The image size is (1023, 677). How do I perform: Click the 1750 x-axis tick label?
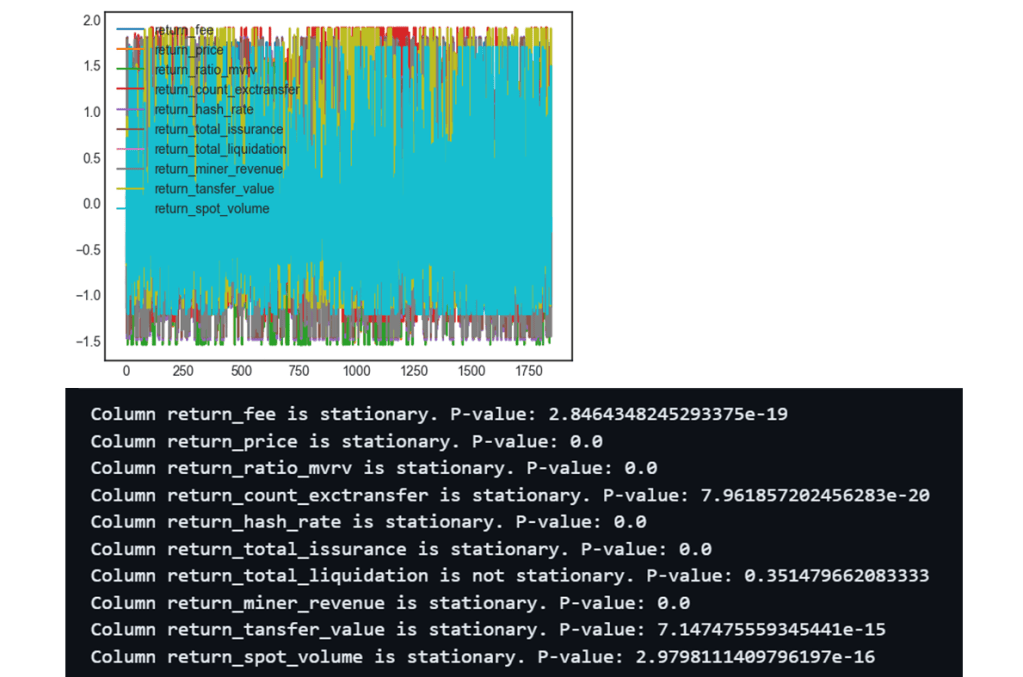point(529,371)
